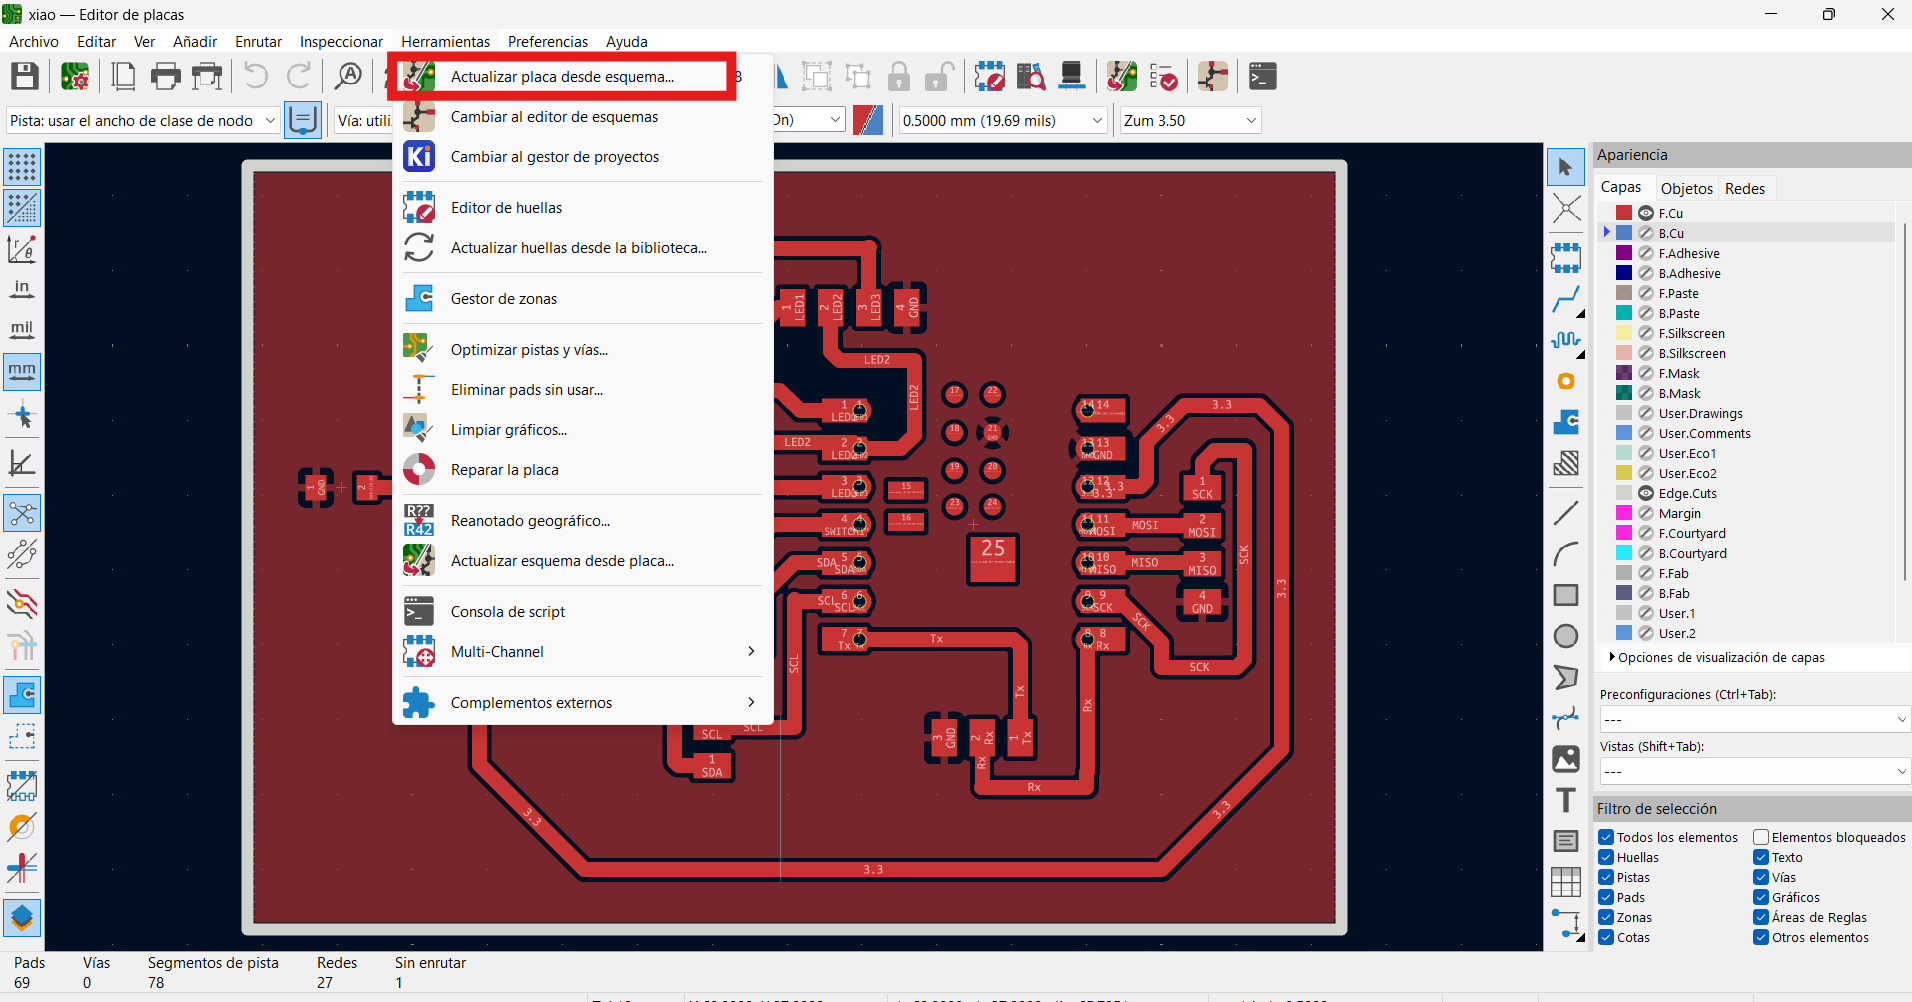
Task: Open the 3D viewer icon
Action: [x=1071, y=76]
